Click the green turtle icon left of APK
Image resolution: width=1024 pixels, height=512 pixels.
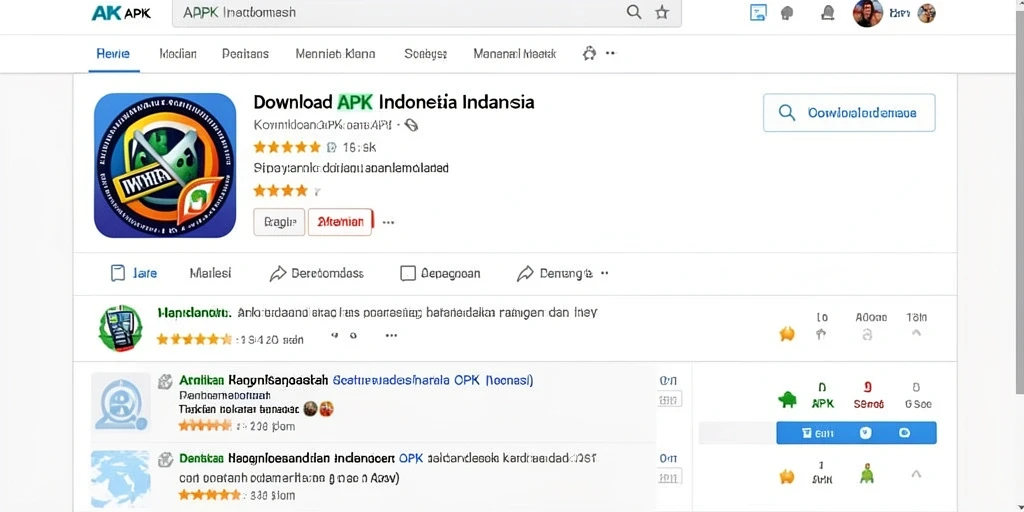pyautogui.click(x=787, y=400)
